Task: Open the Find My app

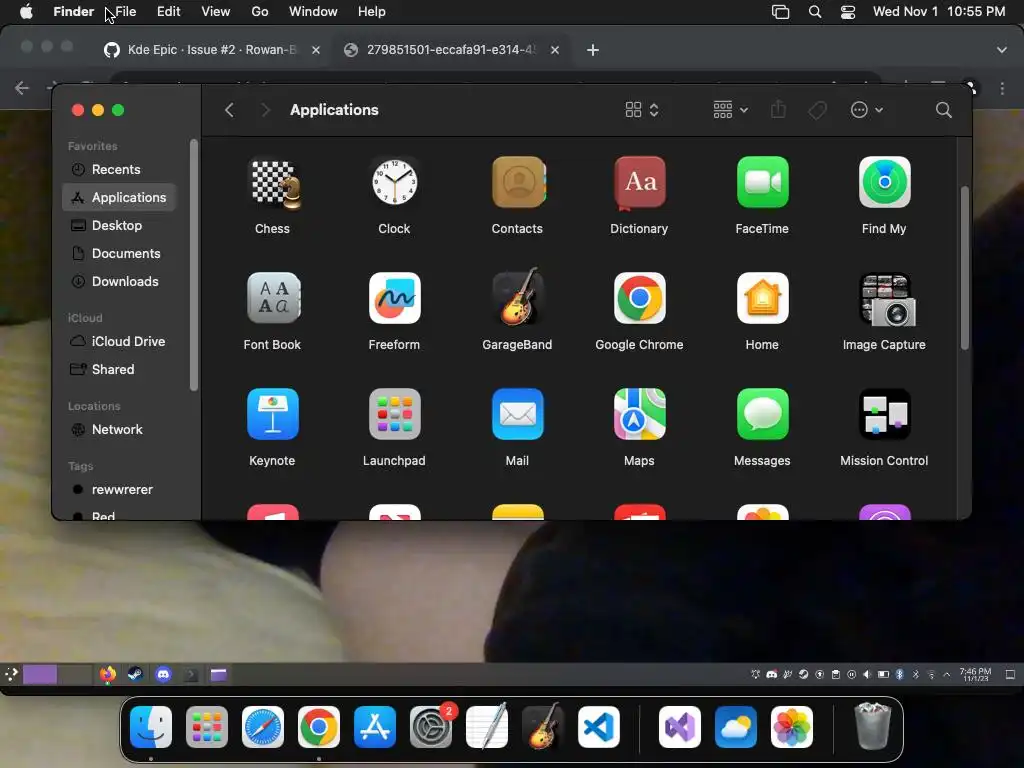Action: tap(884, 182)
